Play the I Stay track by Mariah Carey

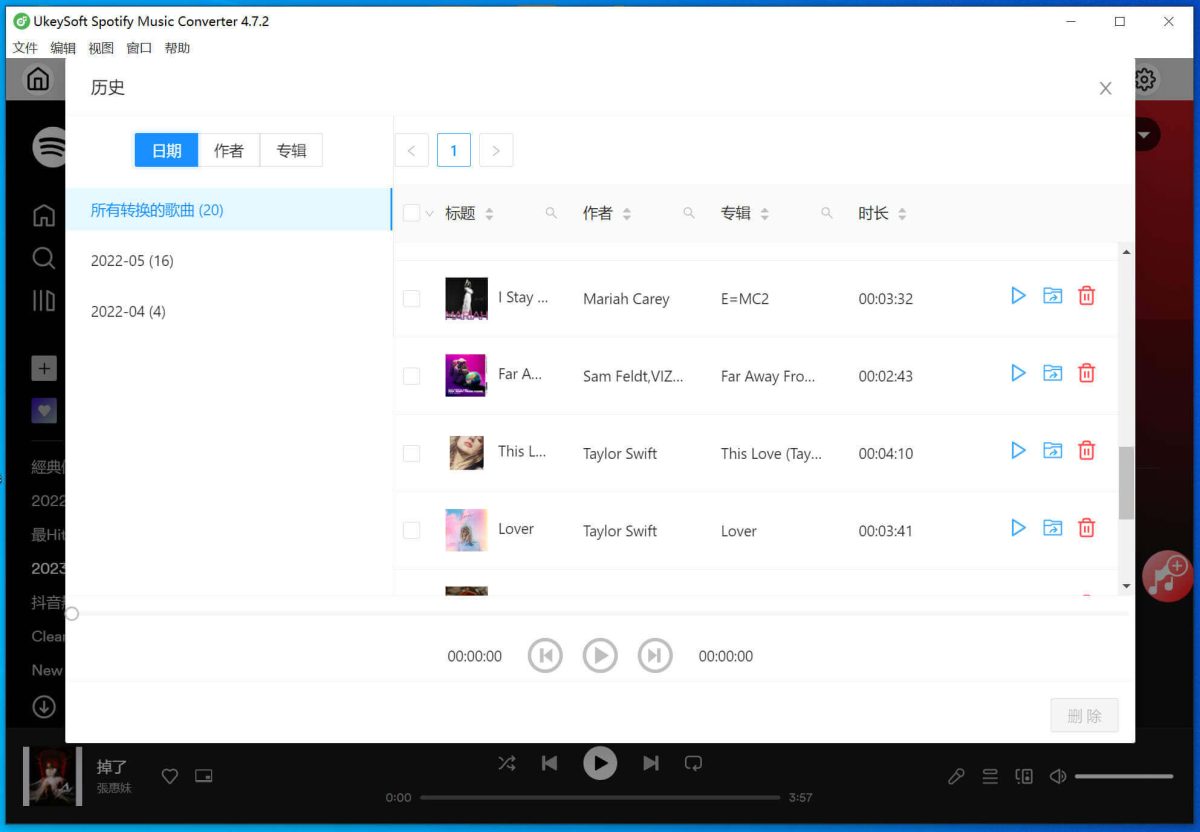click(x=1018, y=296)
